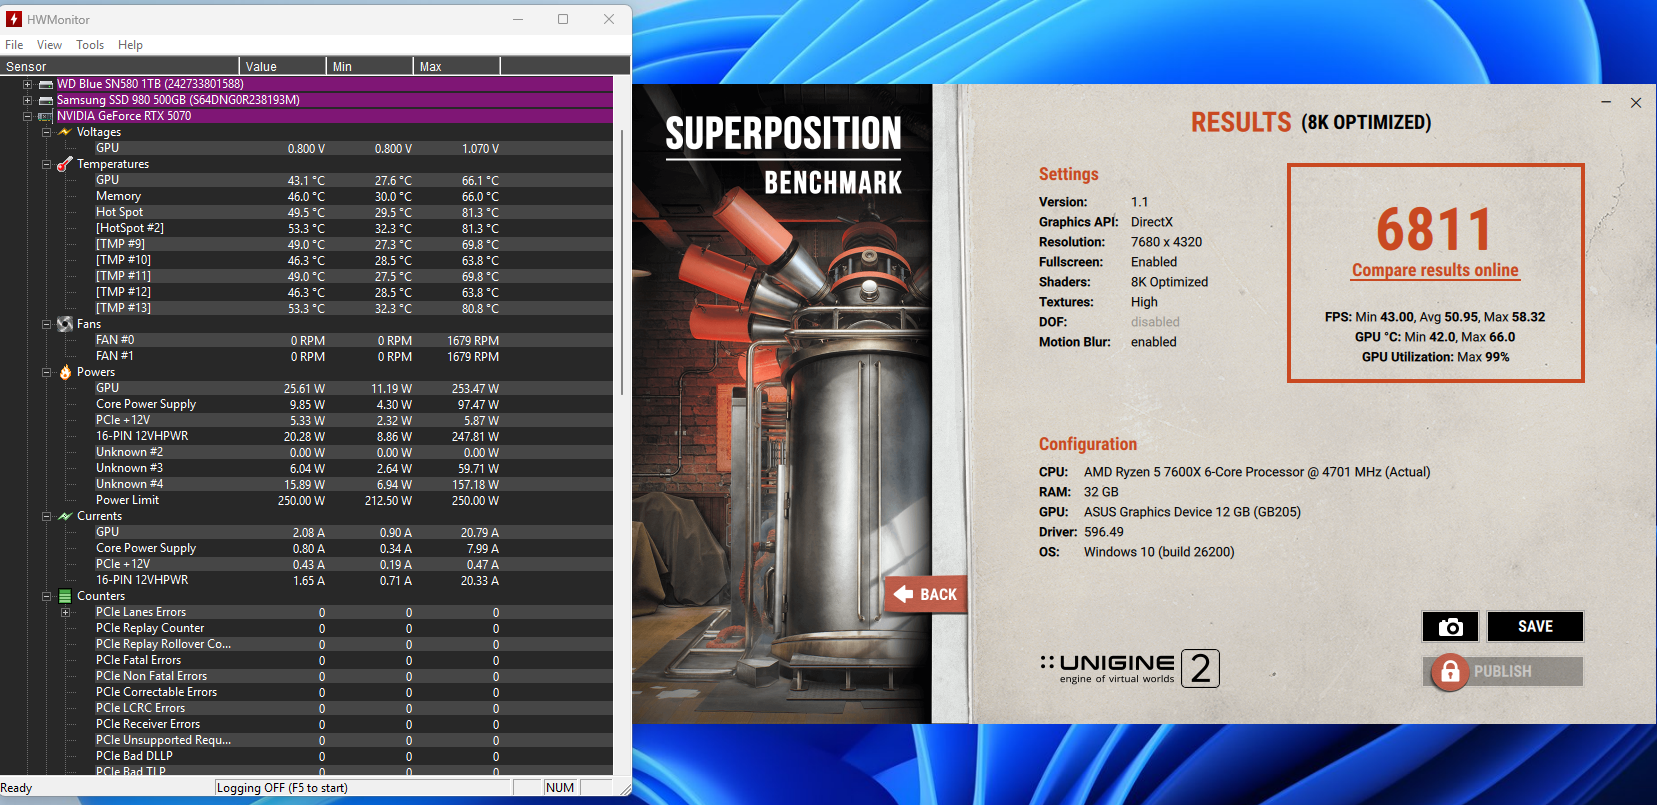Screen dimensions: 1657x805
Task: Open the Help menu
Action: [130, 45]
